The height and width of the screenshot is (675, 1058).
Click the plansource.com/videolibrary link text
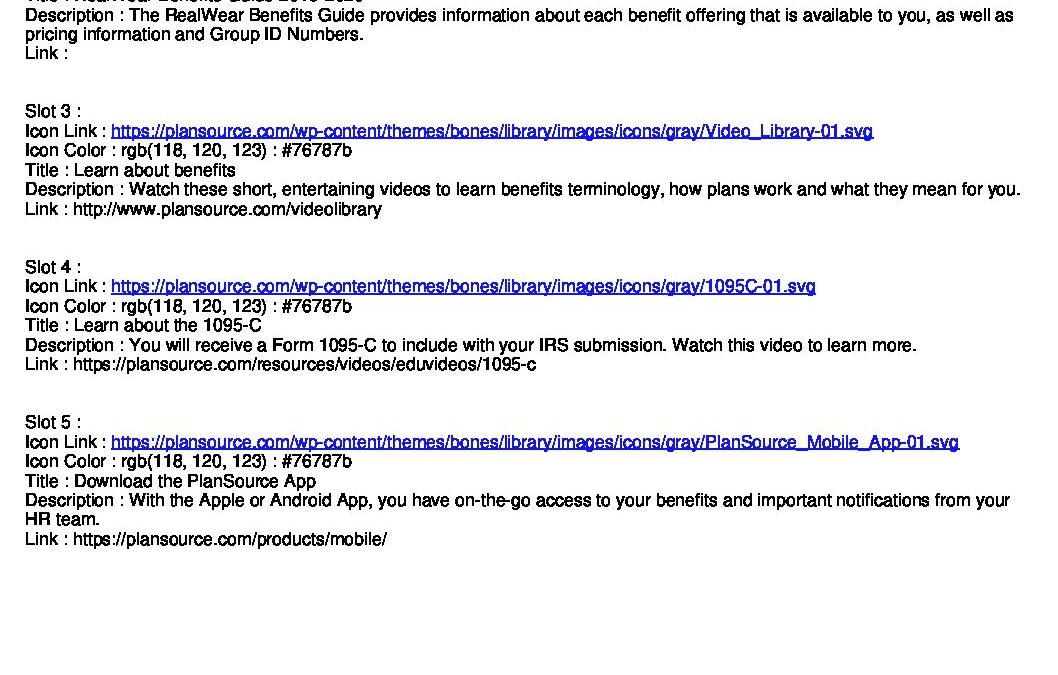point(227,209)
